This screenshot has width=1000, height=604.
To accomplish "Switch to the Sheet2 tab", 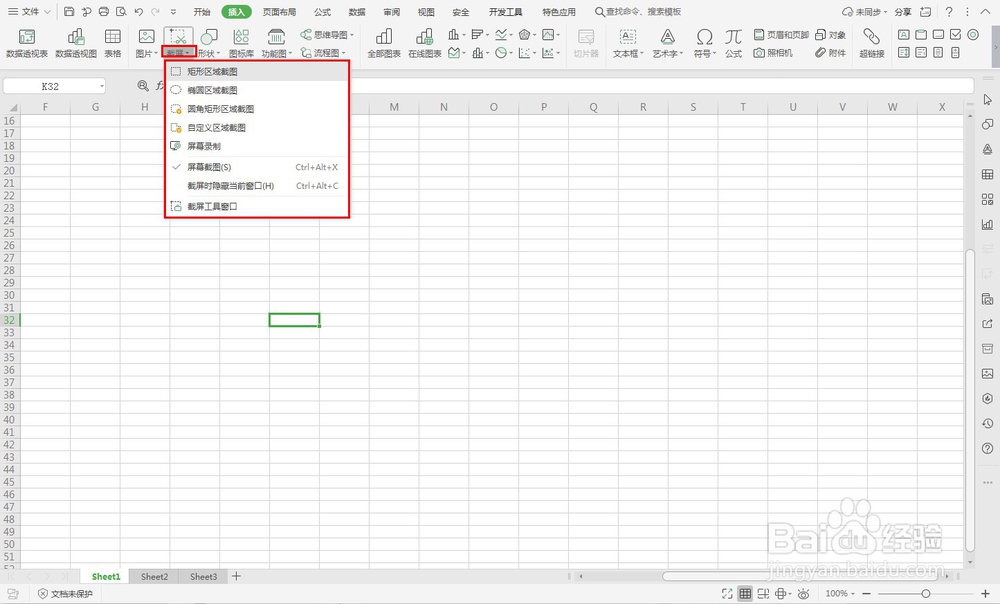I will (154, 577).
